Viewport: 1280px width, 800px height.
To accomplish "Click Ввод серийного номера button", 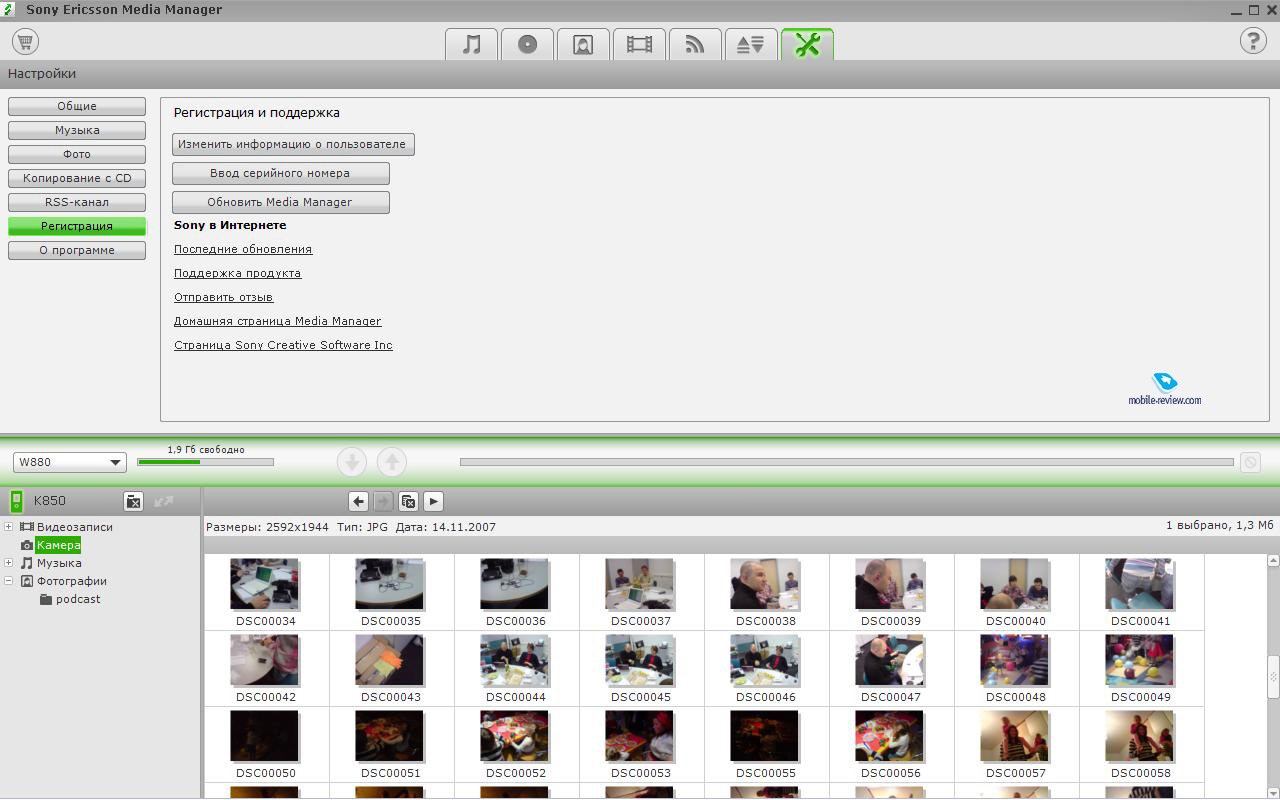I will [280, 173].
